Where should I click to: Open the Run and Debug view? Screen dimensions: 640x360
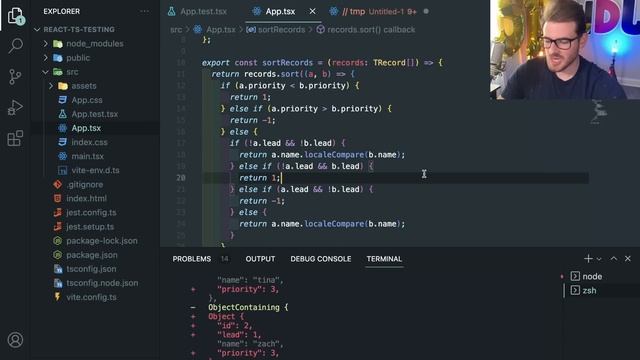[15, 108]
